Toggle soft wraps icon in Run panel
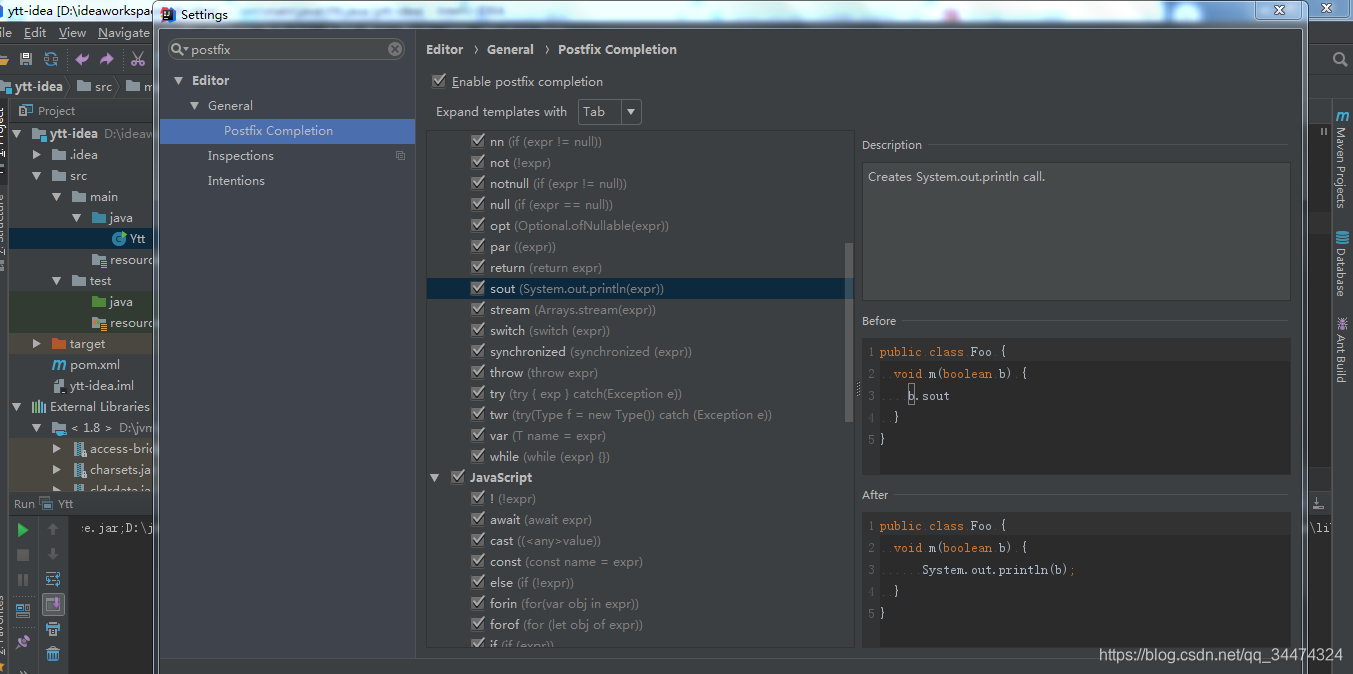This screenshot has width=1353, height=674. [53, 579]
